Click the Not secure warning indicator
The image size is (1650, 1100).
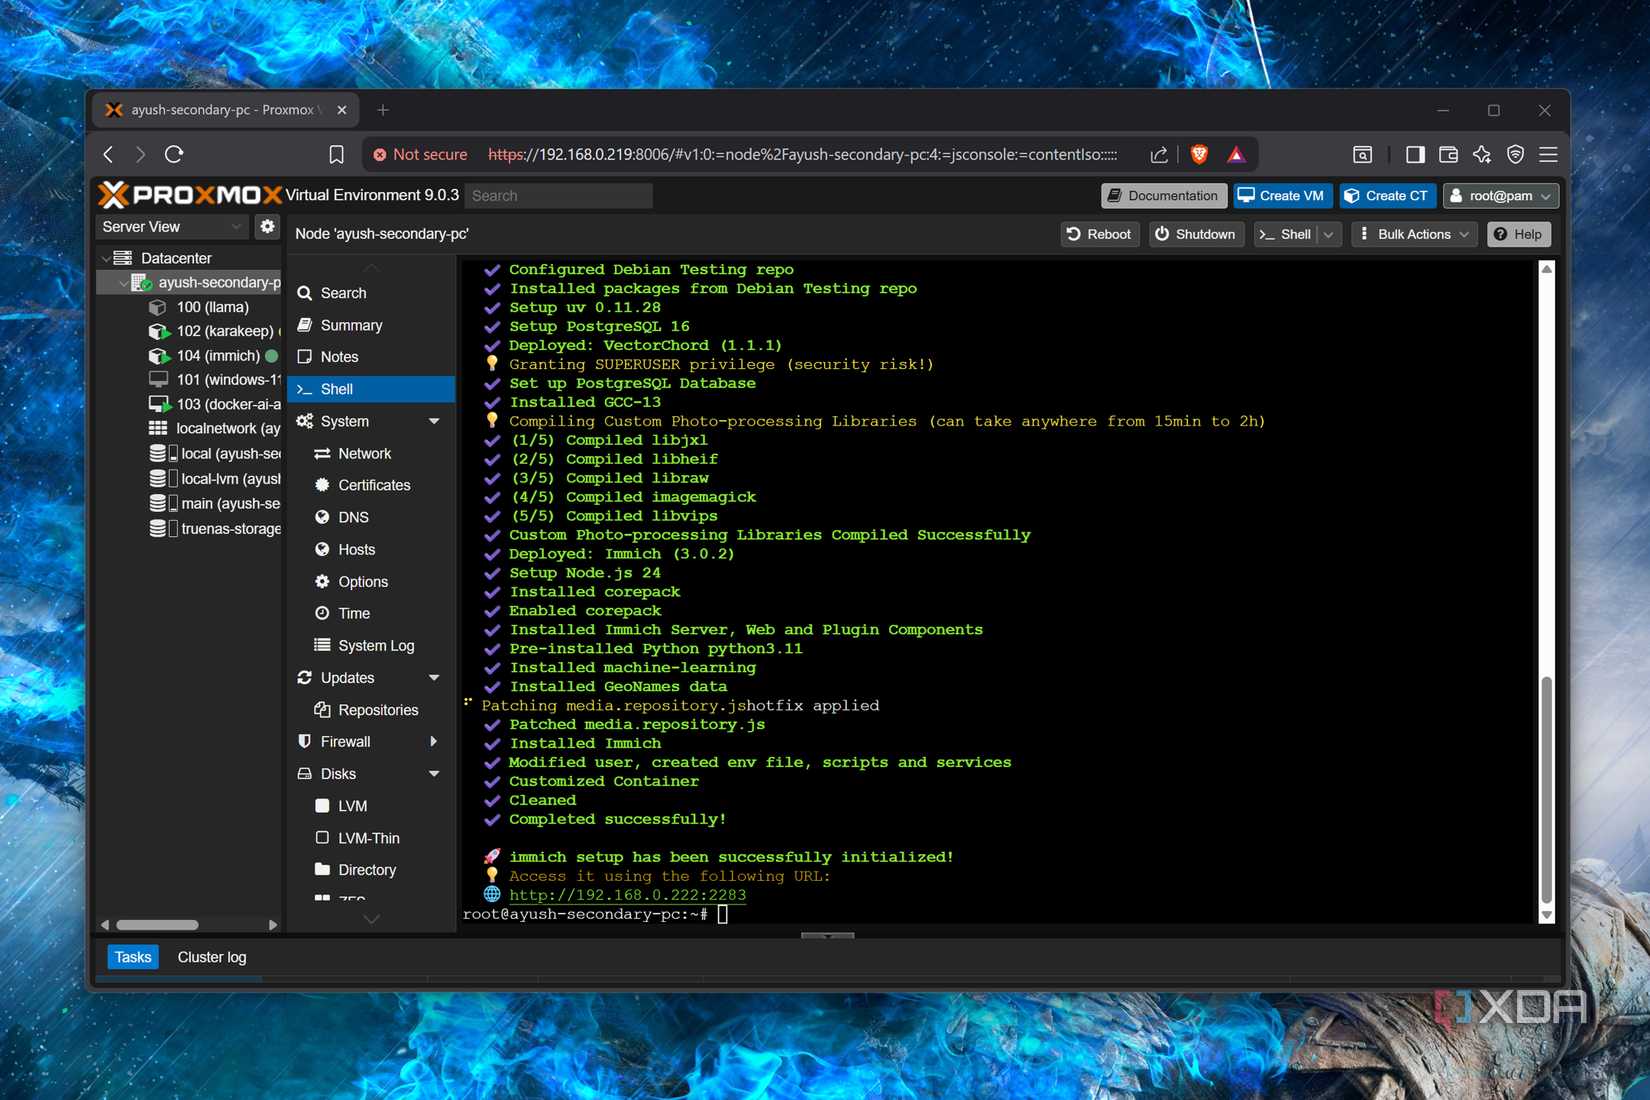coord(420,154)
